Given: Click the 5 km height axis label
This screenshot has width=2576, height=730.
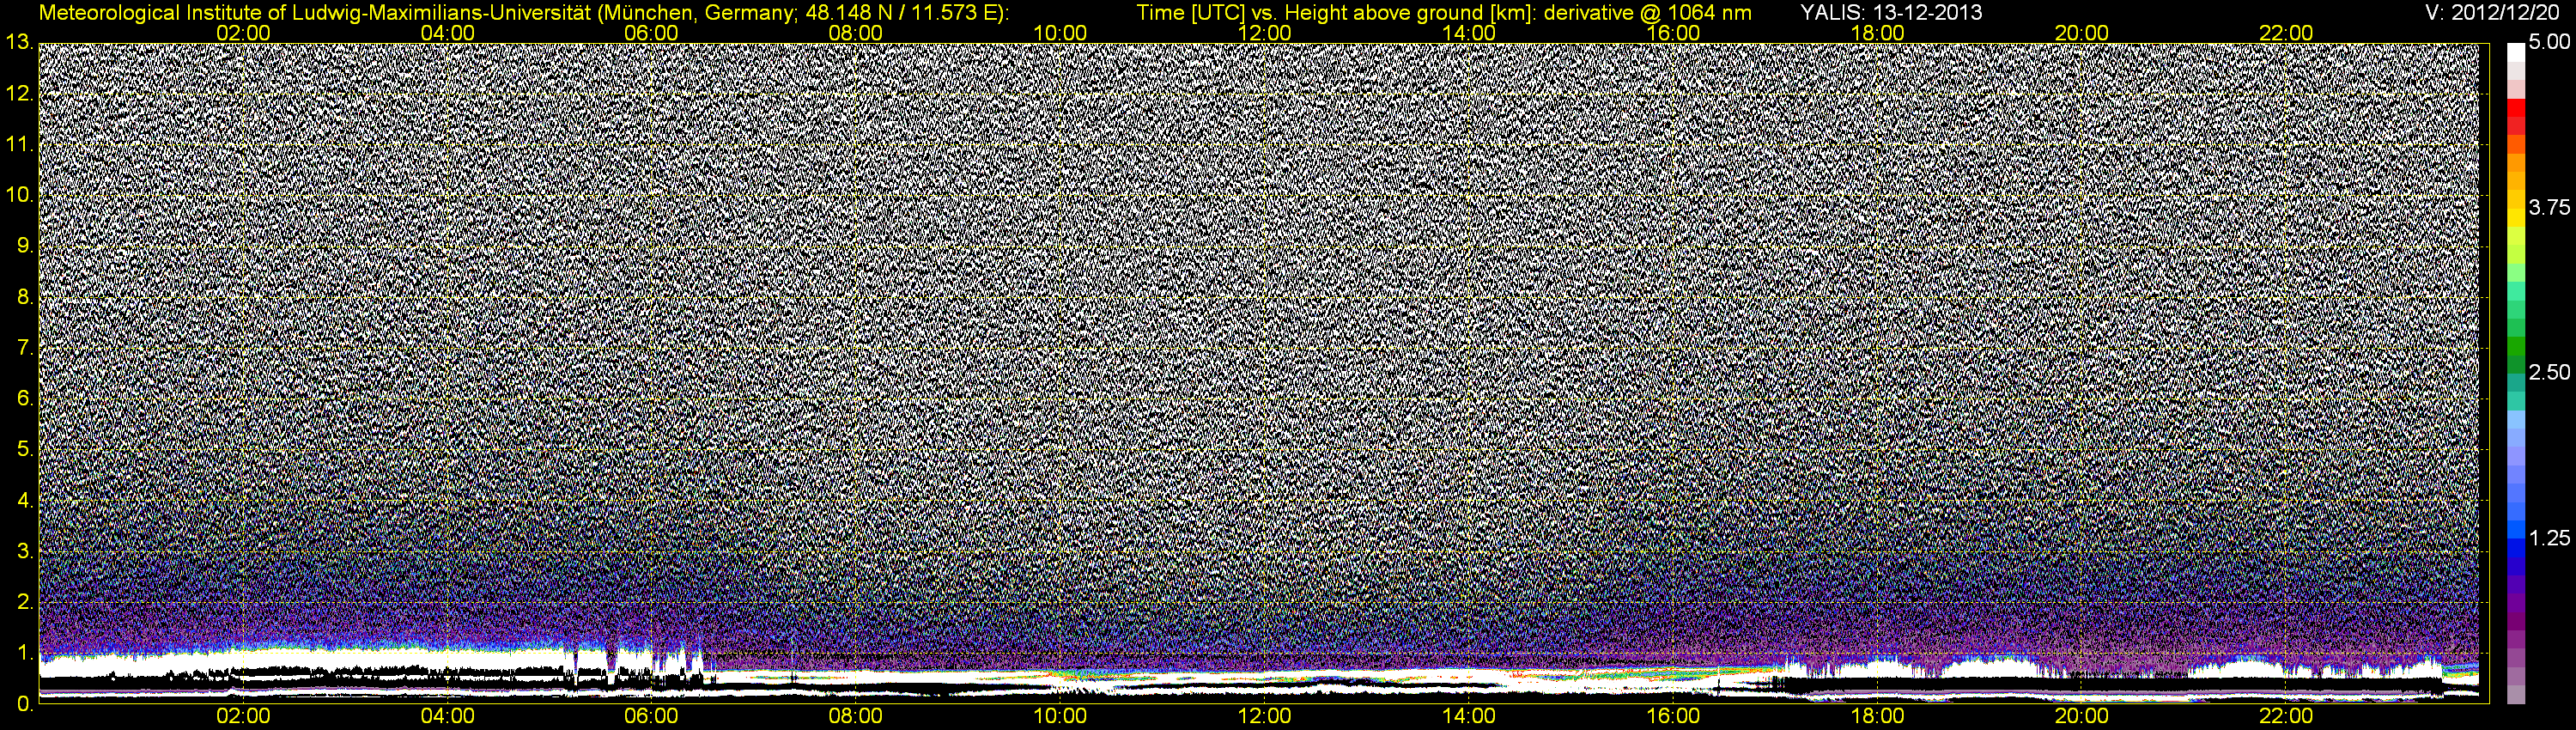Looking at the screenshot, I should tap(25, 449).
